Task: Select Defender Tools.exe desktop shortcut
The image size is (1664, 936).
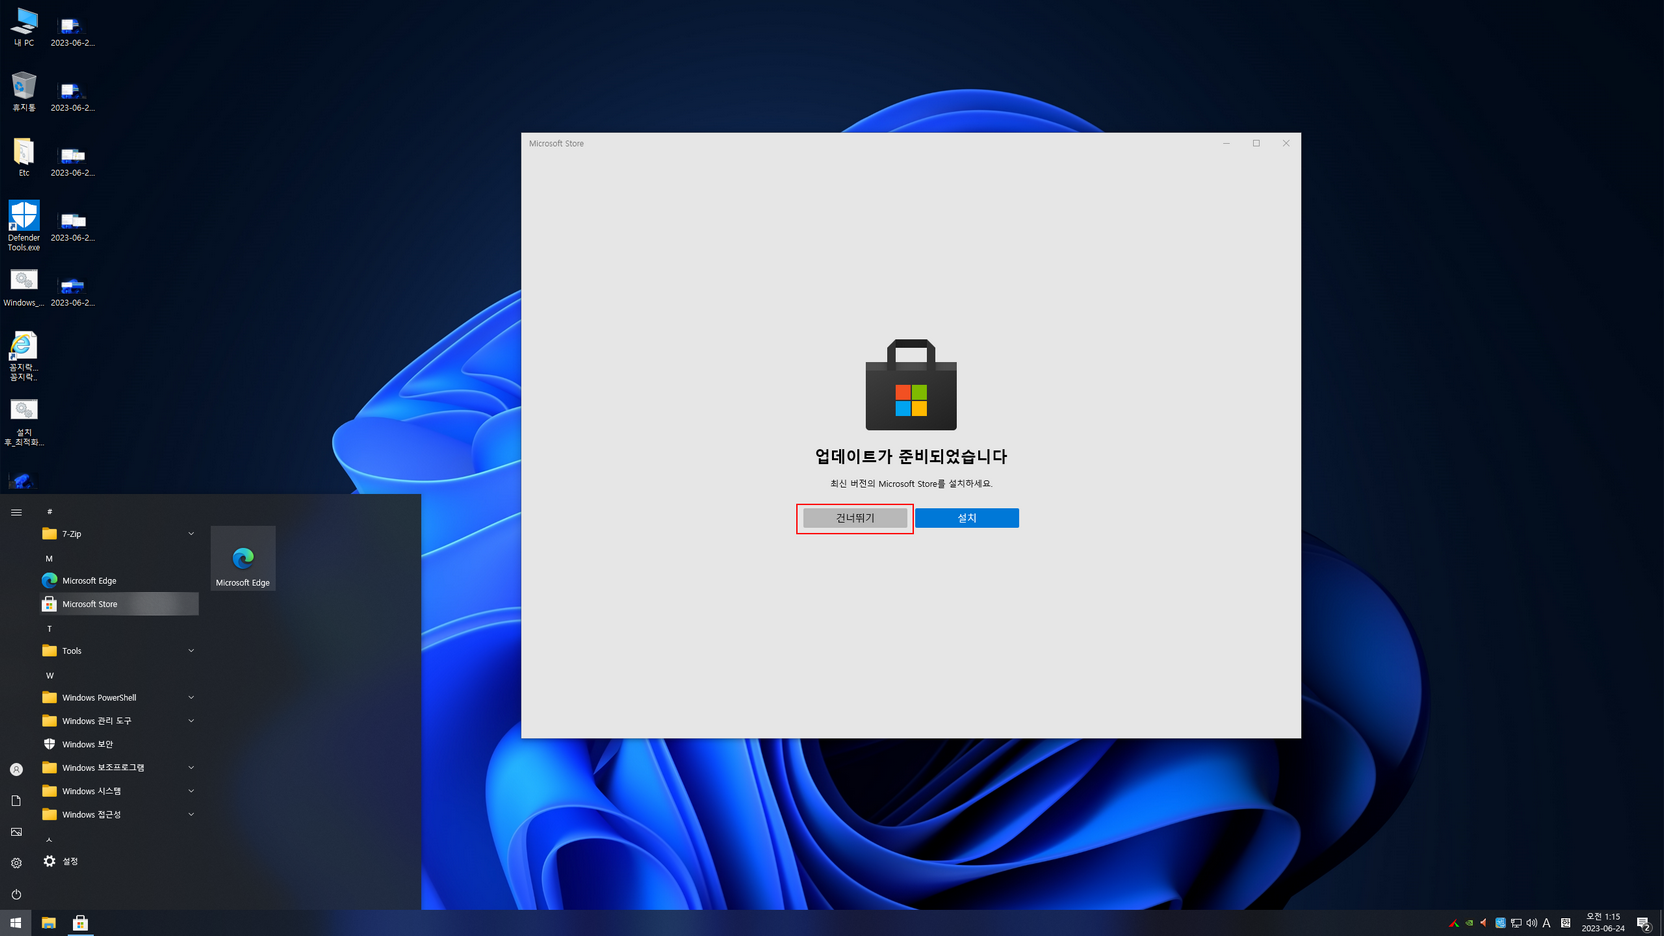Action: (x=24, y=226)
